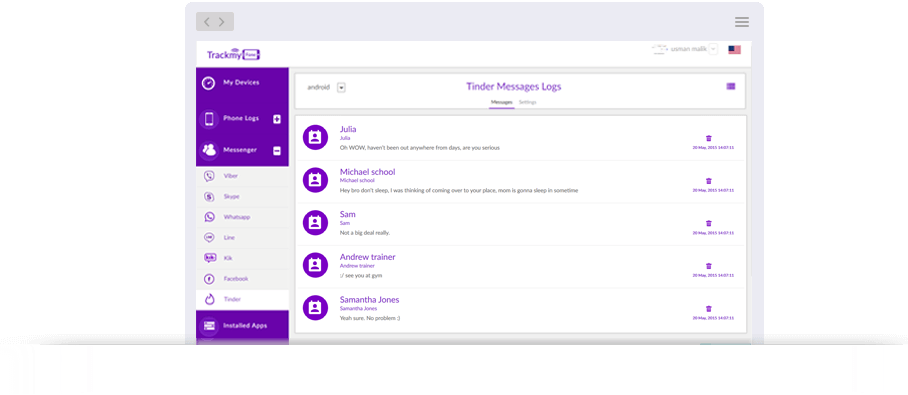Viewport: 908px width, 395px height.
Task: Click the Facebook icon
Action: coord(210,279)
